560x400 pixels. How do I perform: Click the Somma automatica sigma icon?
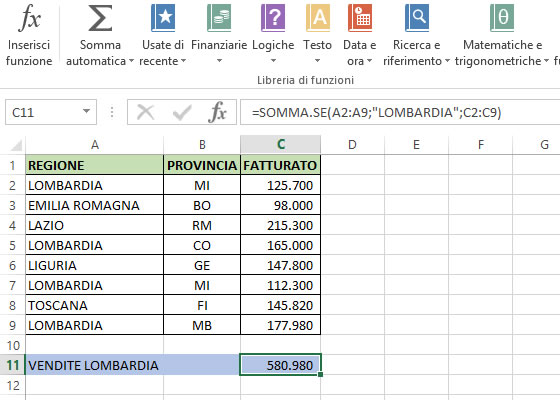pos(100,18)
